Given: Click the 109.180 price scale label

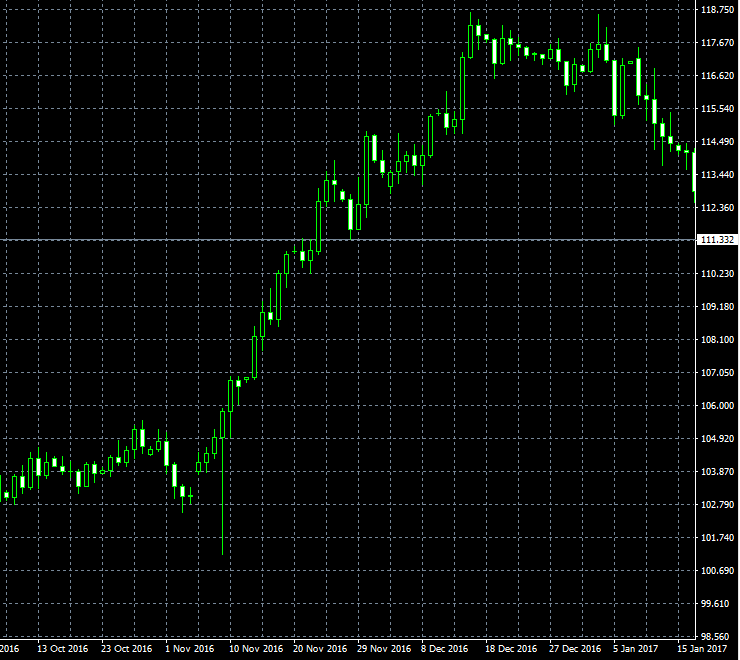Looking at the screenshot, I should [717, 307].
